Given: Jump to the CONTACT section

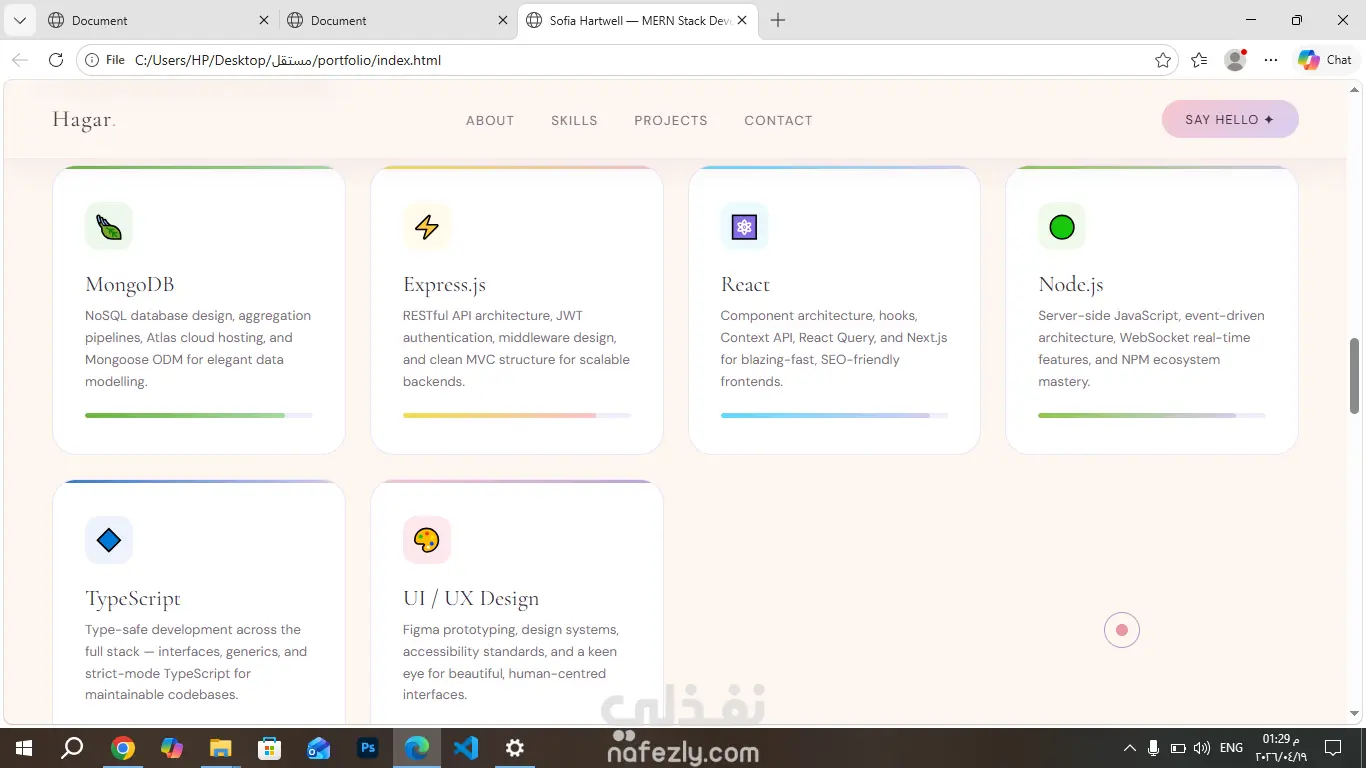Looking at the screenshot, I should click(778, 120).
